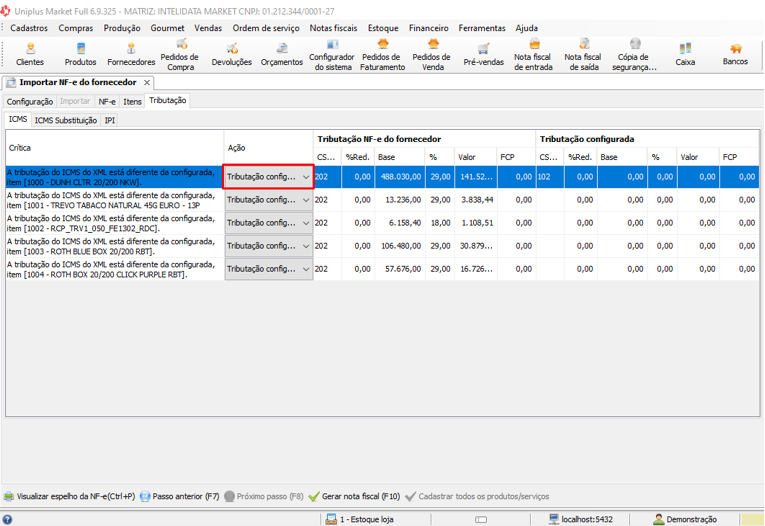Open Cópia de segurança icon
Viewport: 765px width, 526px height.
[634, 55]
